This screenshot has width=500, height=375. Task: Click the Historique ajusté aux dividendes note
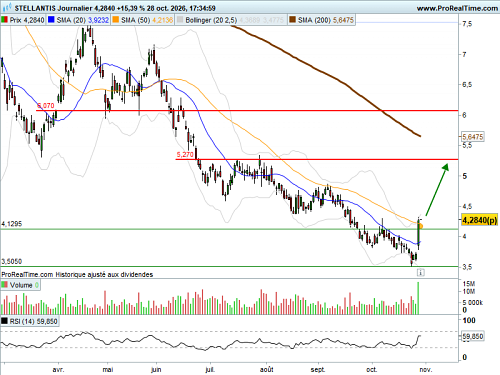click(104, 274)
